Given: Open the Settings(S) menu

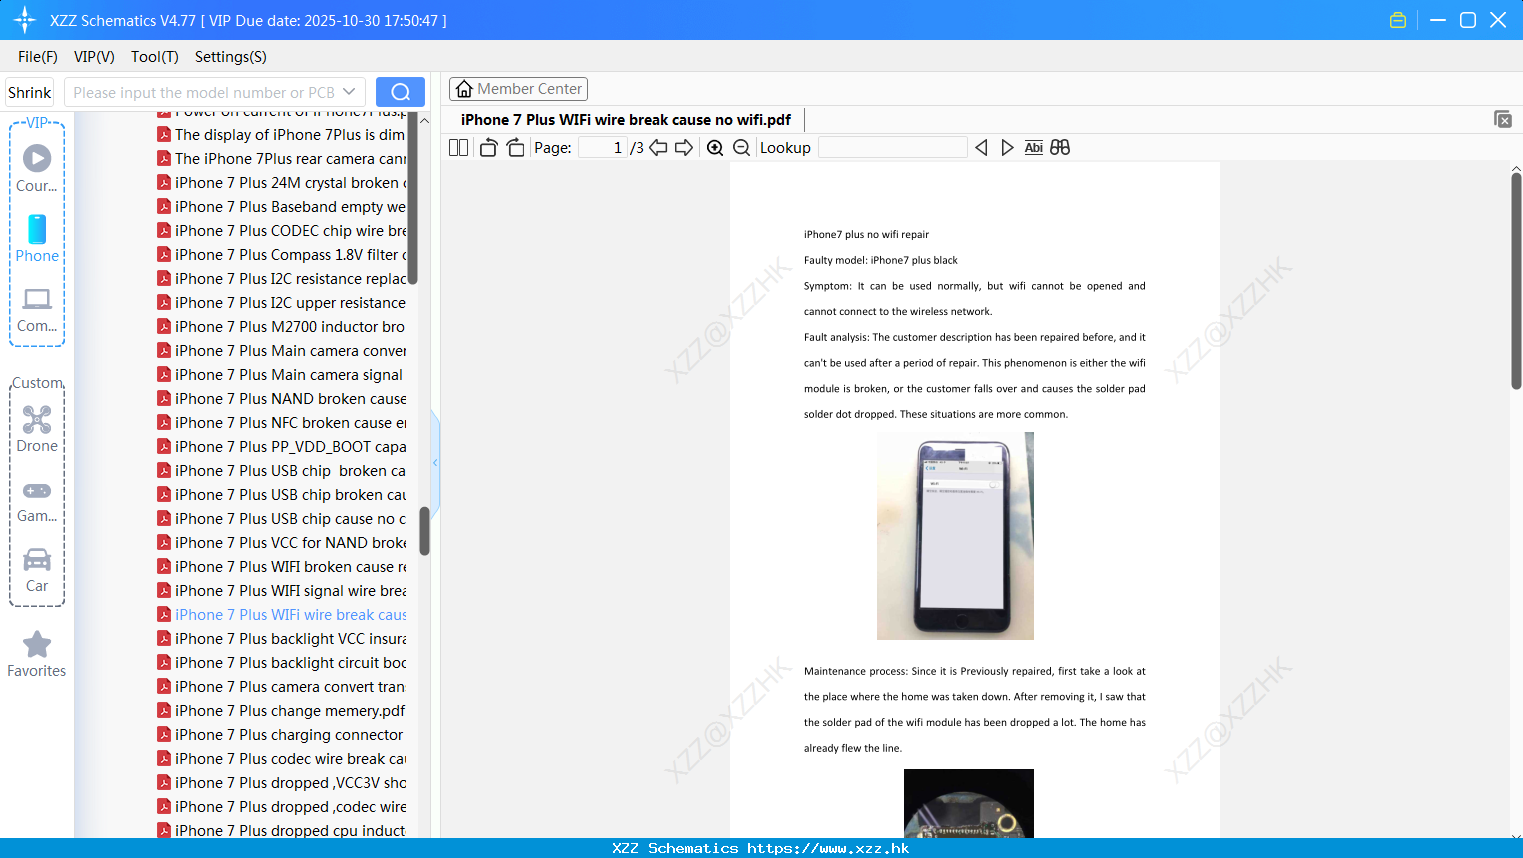Looking at the screenshot, I should 231,57.
